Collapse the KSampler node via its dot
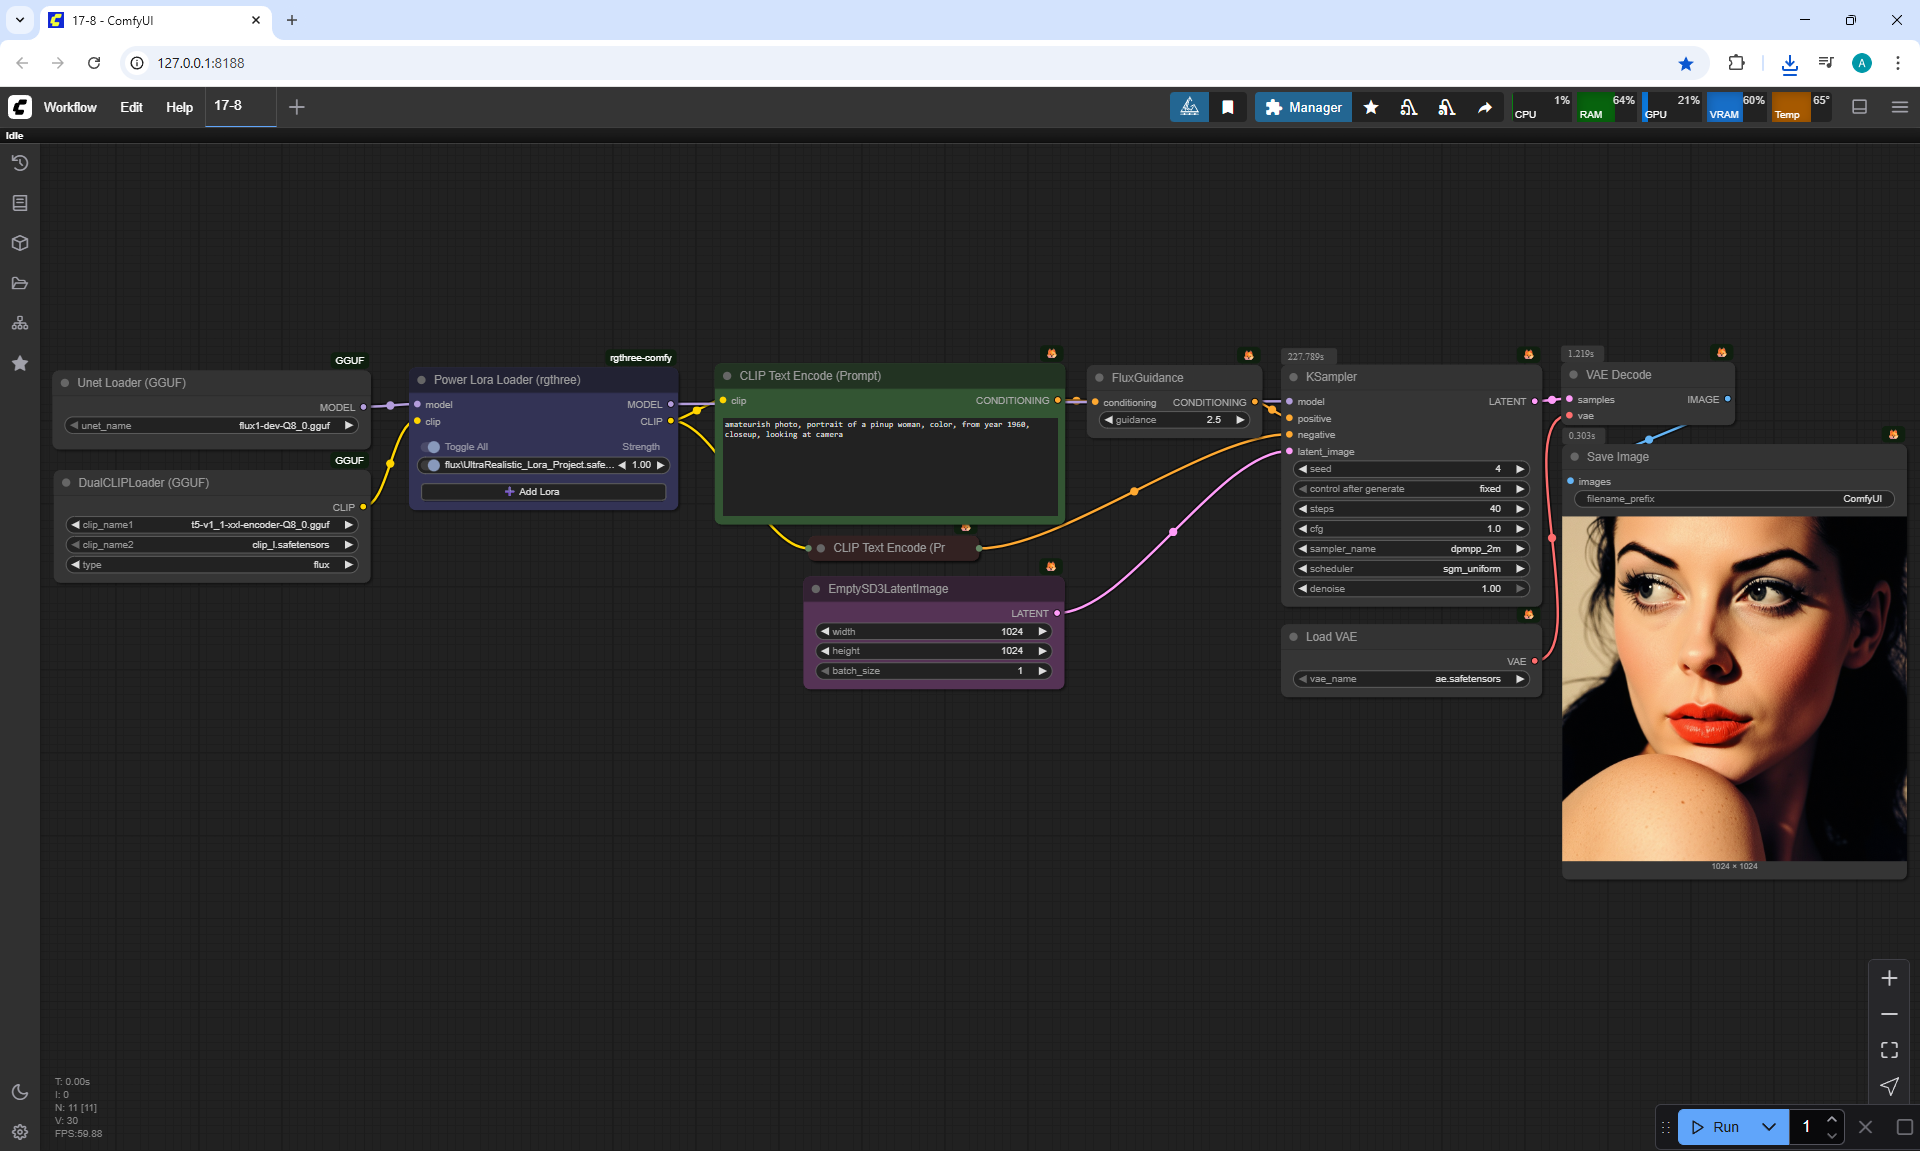Image resolution: width=1920 pixels, height=1151 pixels. (1293, 377)
